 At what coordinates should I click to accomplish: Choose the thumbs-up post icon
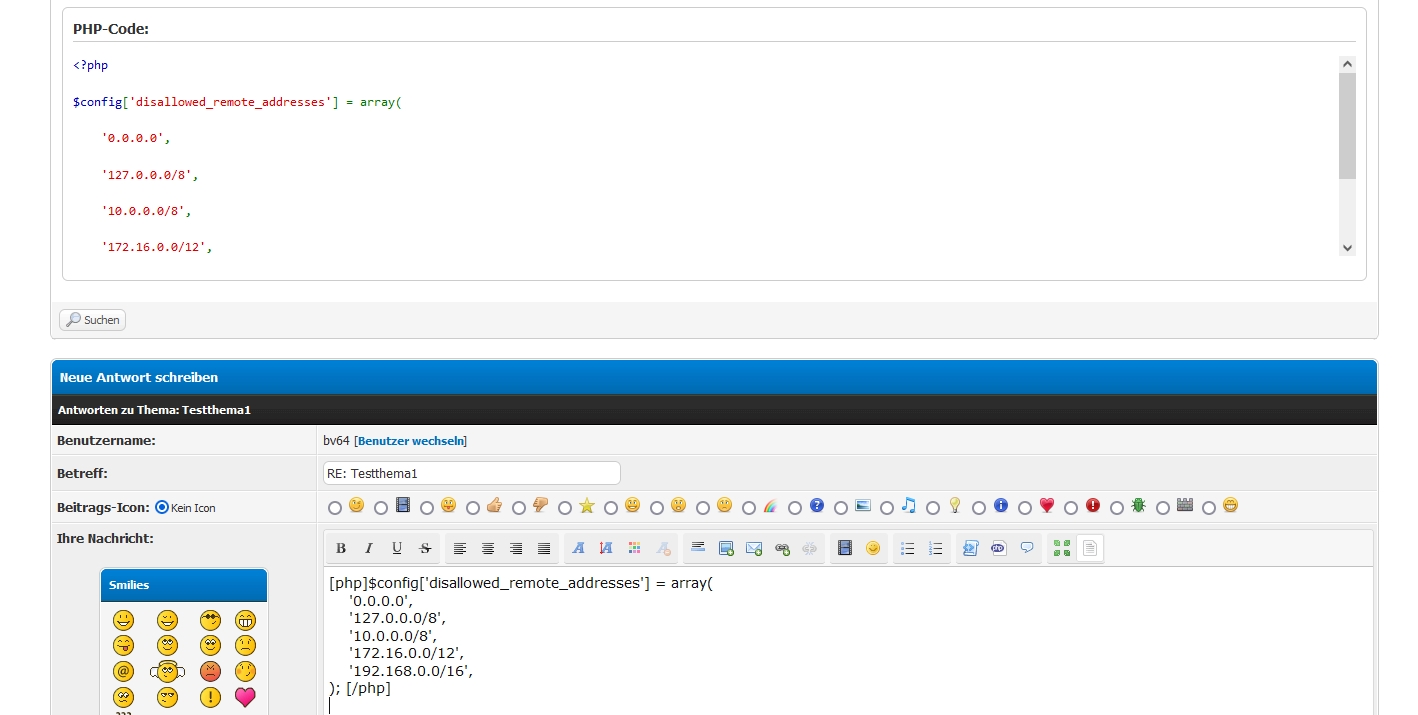[x=494, y=505]
